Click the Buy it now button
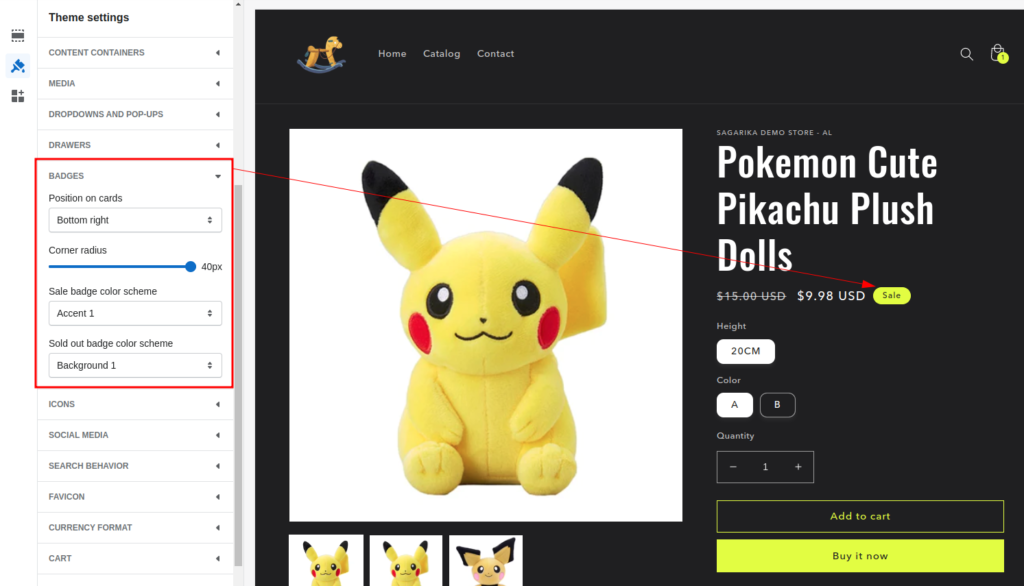 pos(859,556)
